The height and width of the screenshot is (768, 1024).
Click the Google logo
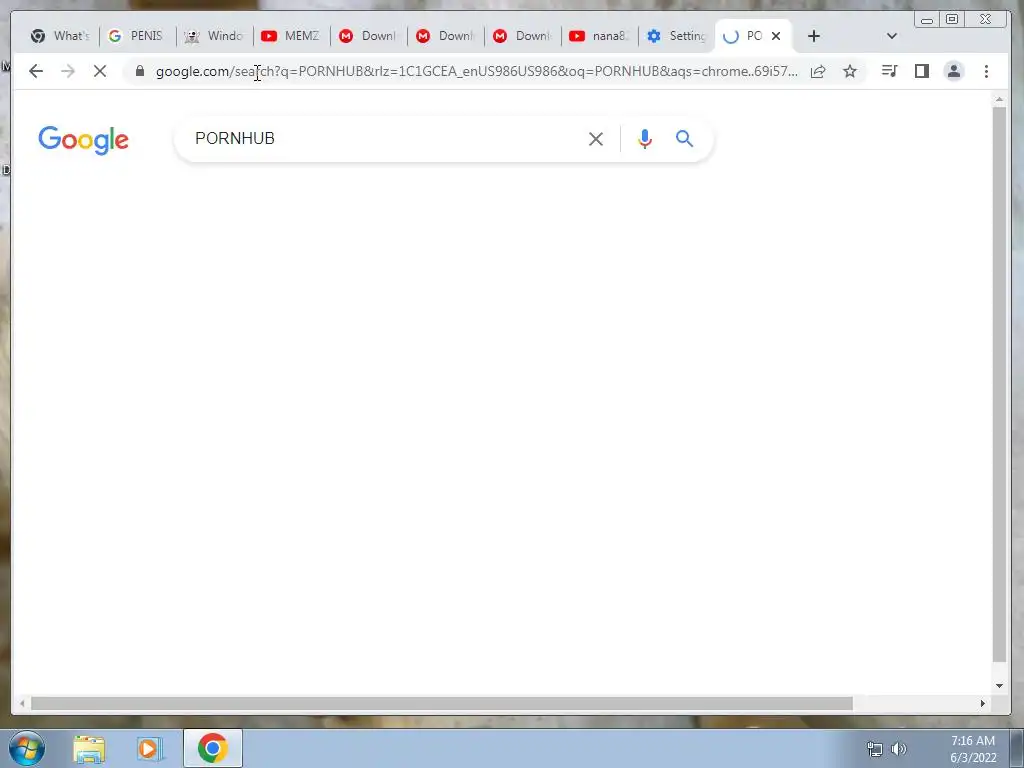point(84,140)
